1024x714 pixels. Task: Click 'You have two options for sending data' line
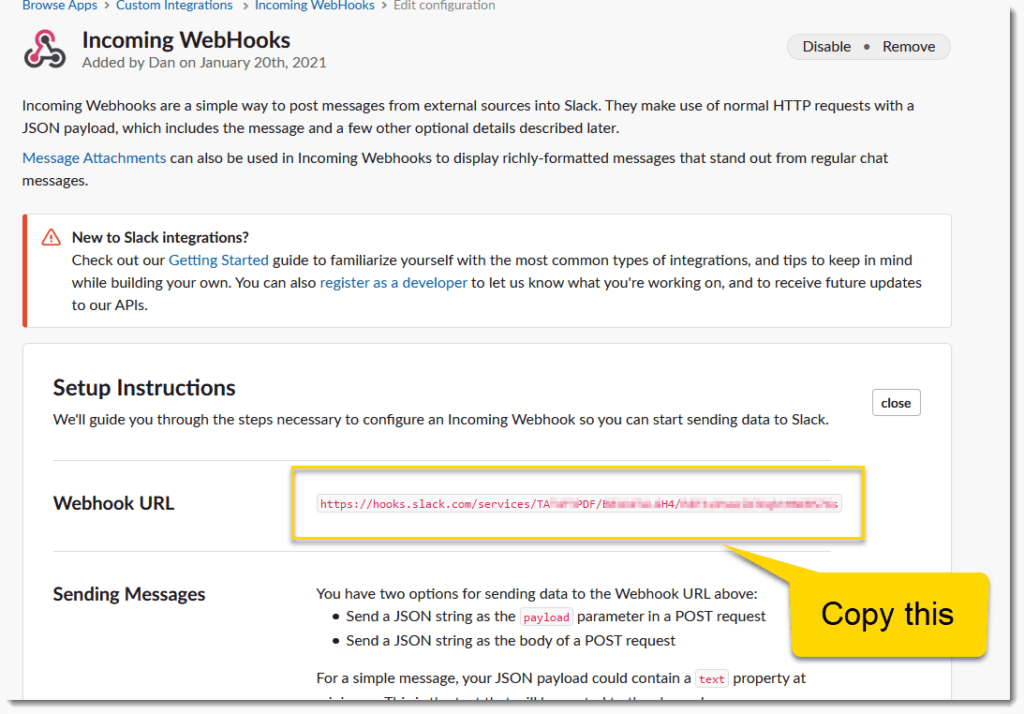(x=537, y=594)
